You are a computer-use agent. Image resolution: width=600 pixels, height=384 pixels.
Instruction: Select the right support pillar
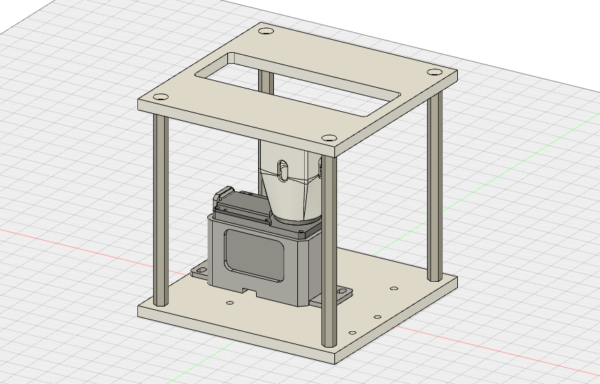tap(435, 187)
